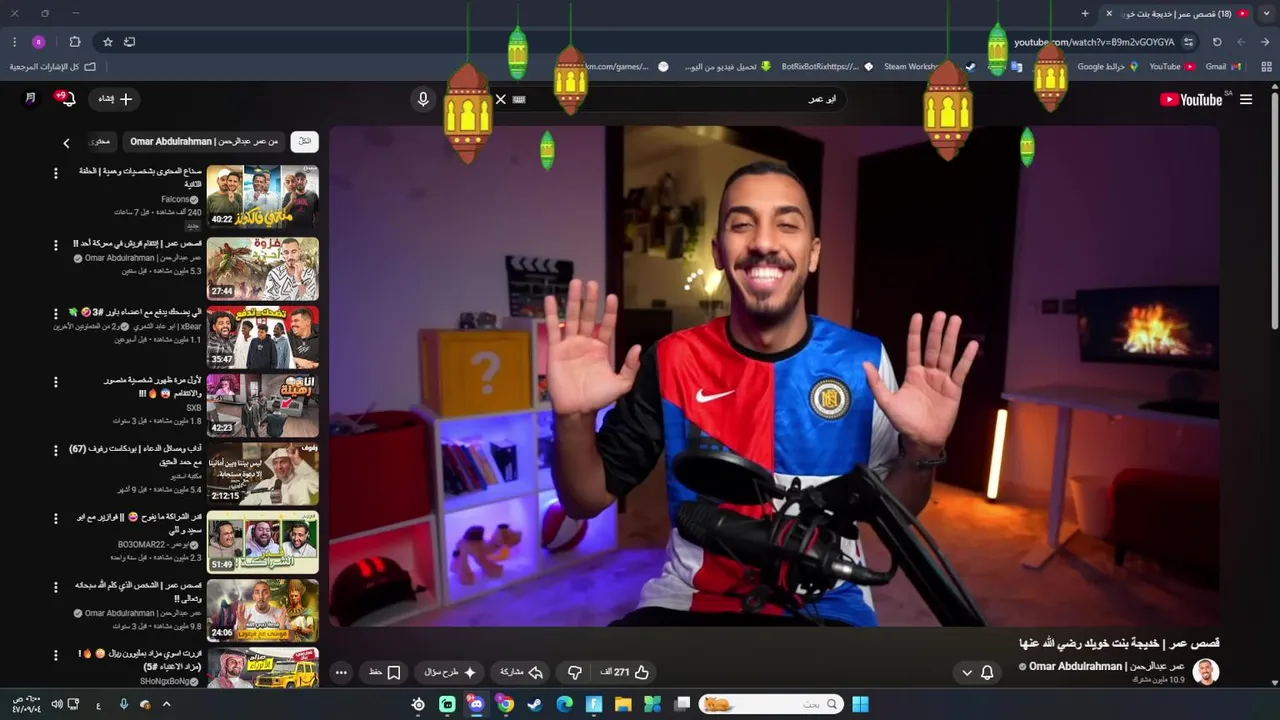The width and height of the screenshot is (1280, 720).
Task: Open All Bookmarks folder (كل الإشارات المرجعية)
Action: [x=52, y=66]
